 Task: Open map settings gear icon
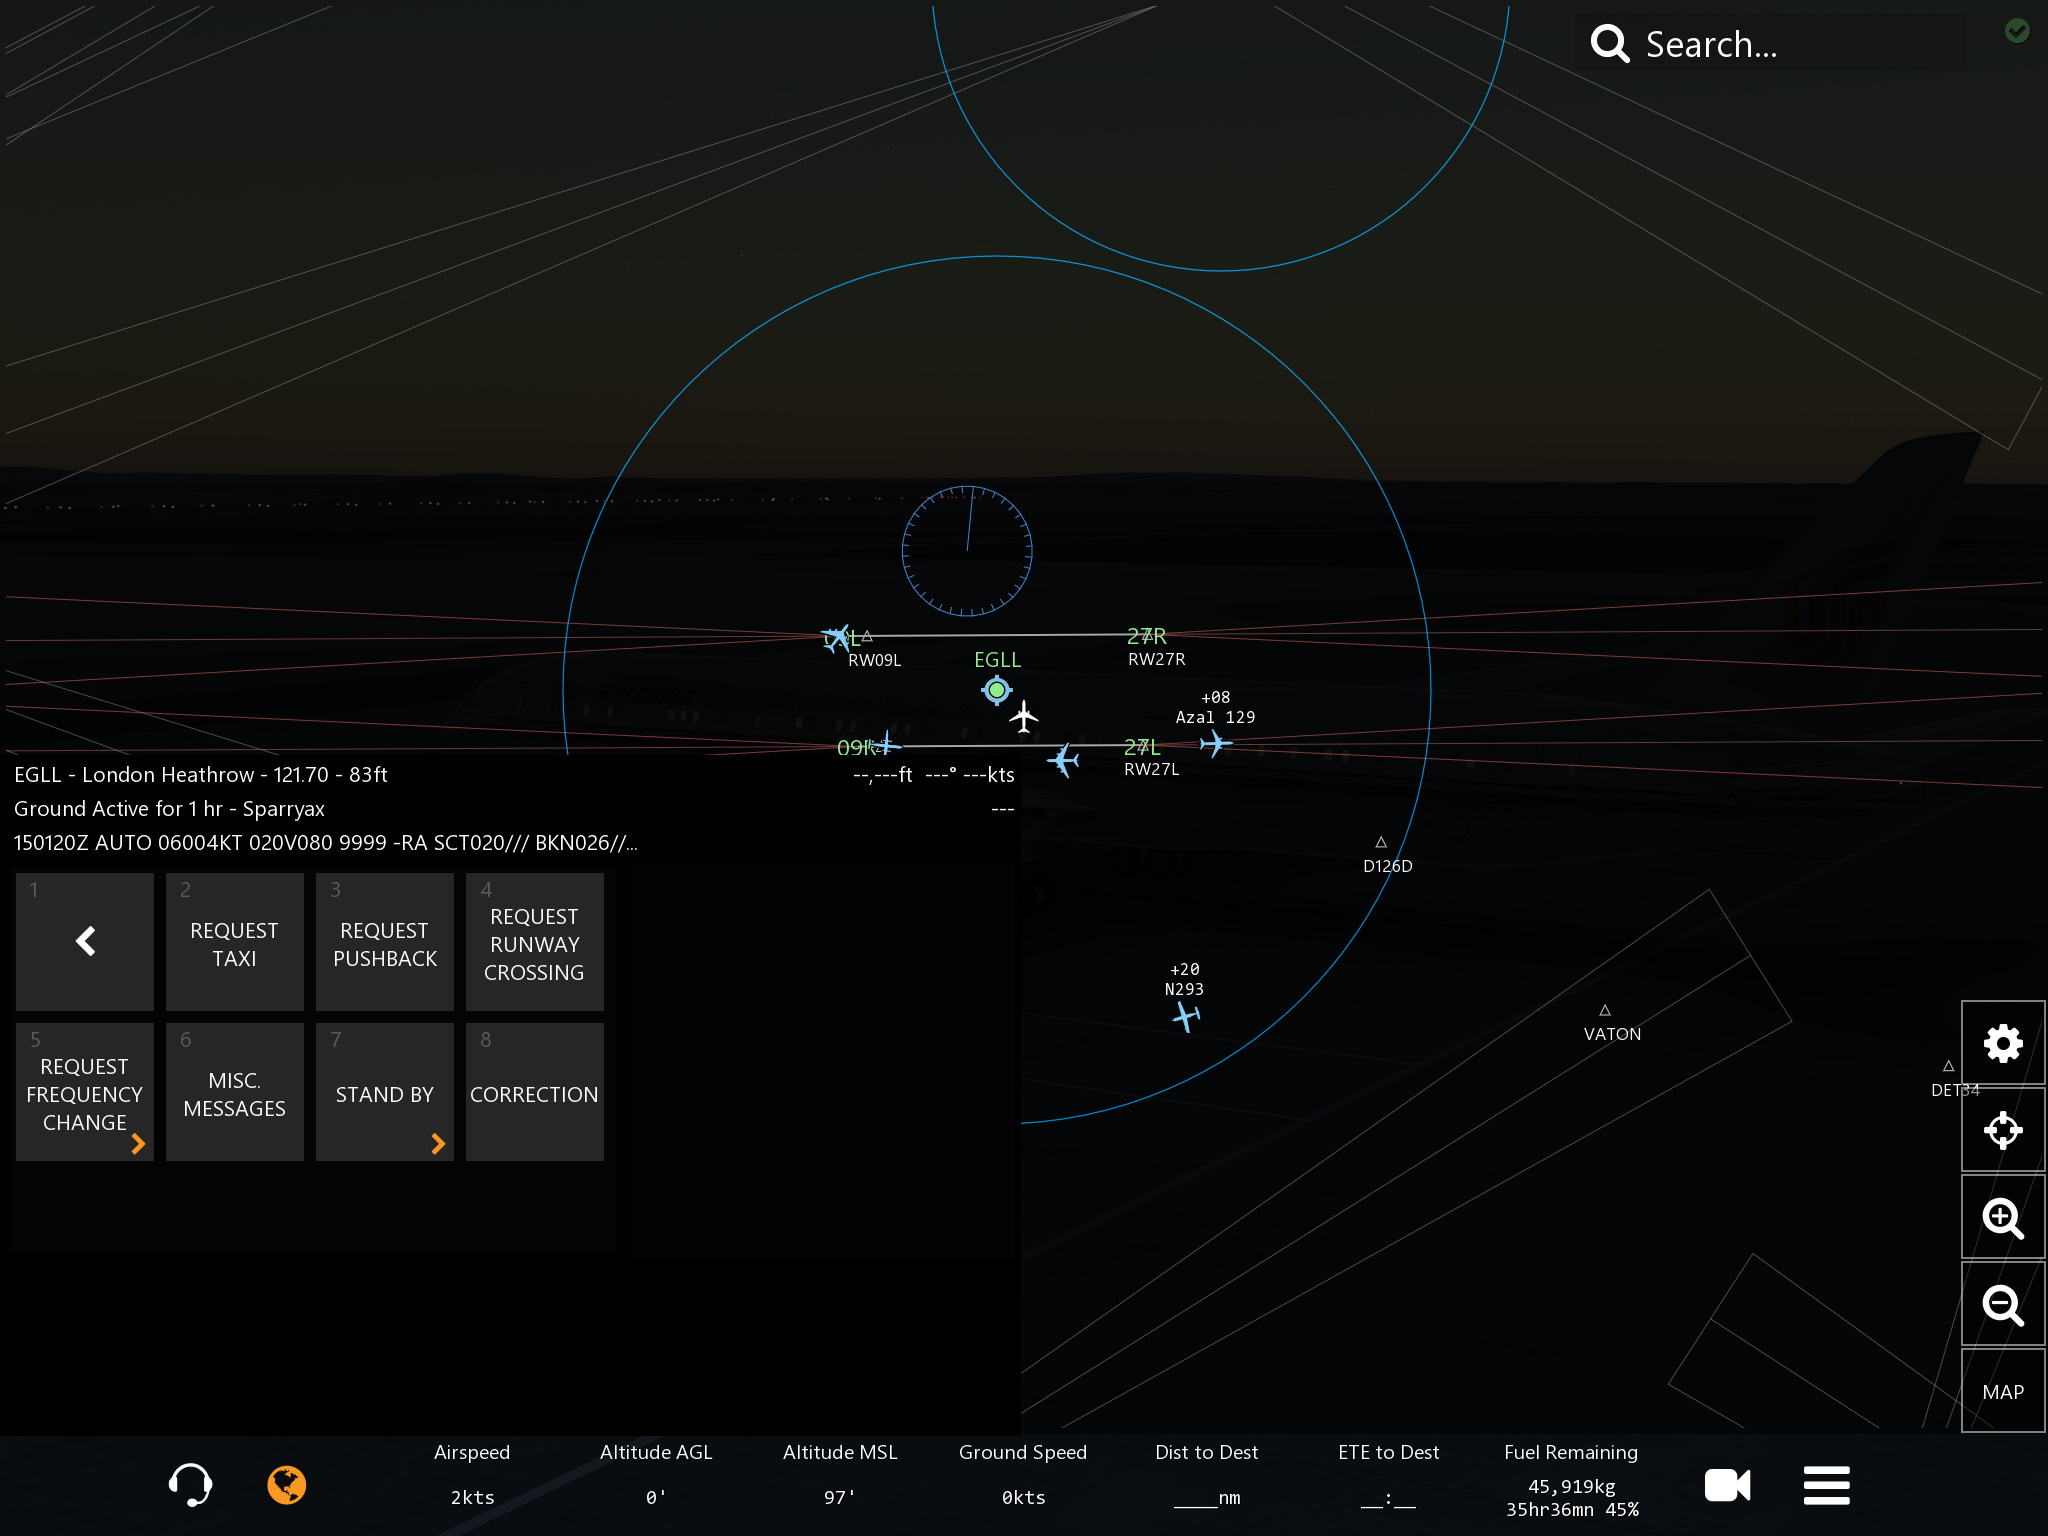tap(2002, 1043)
